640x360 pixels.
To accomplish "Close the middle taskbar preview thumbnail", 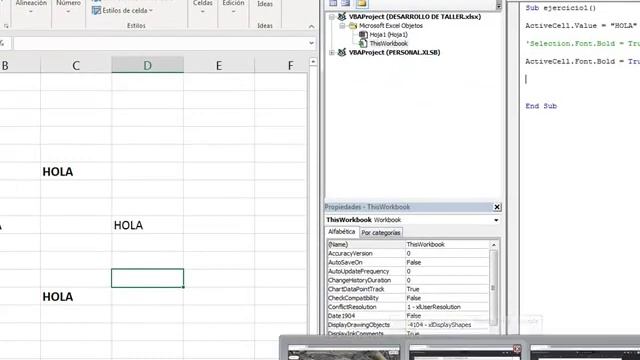I will [517, 349].
